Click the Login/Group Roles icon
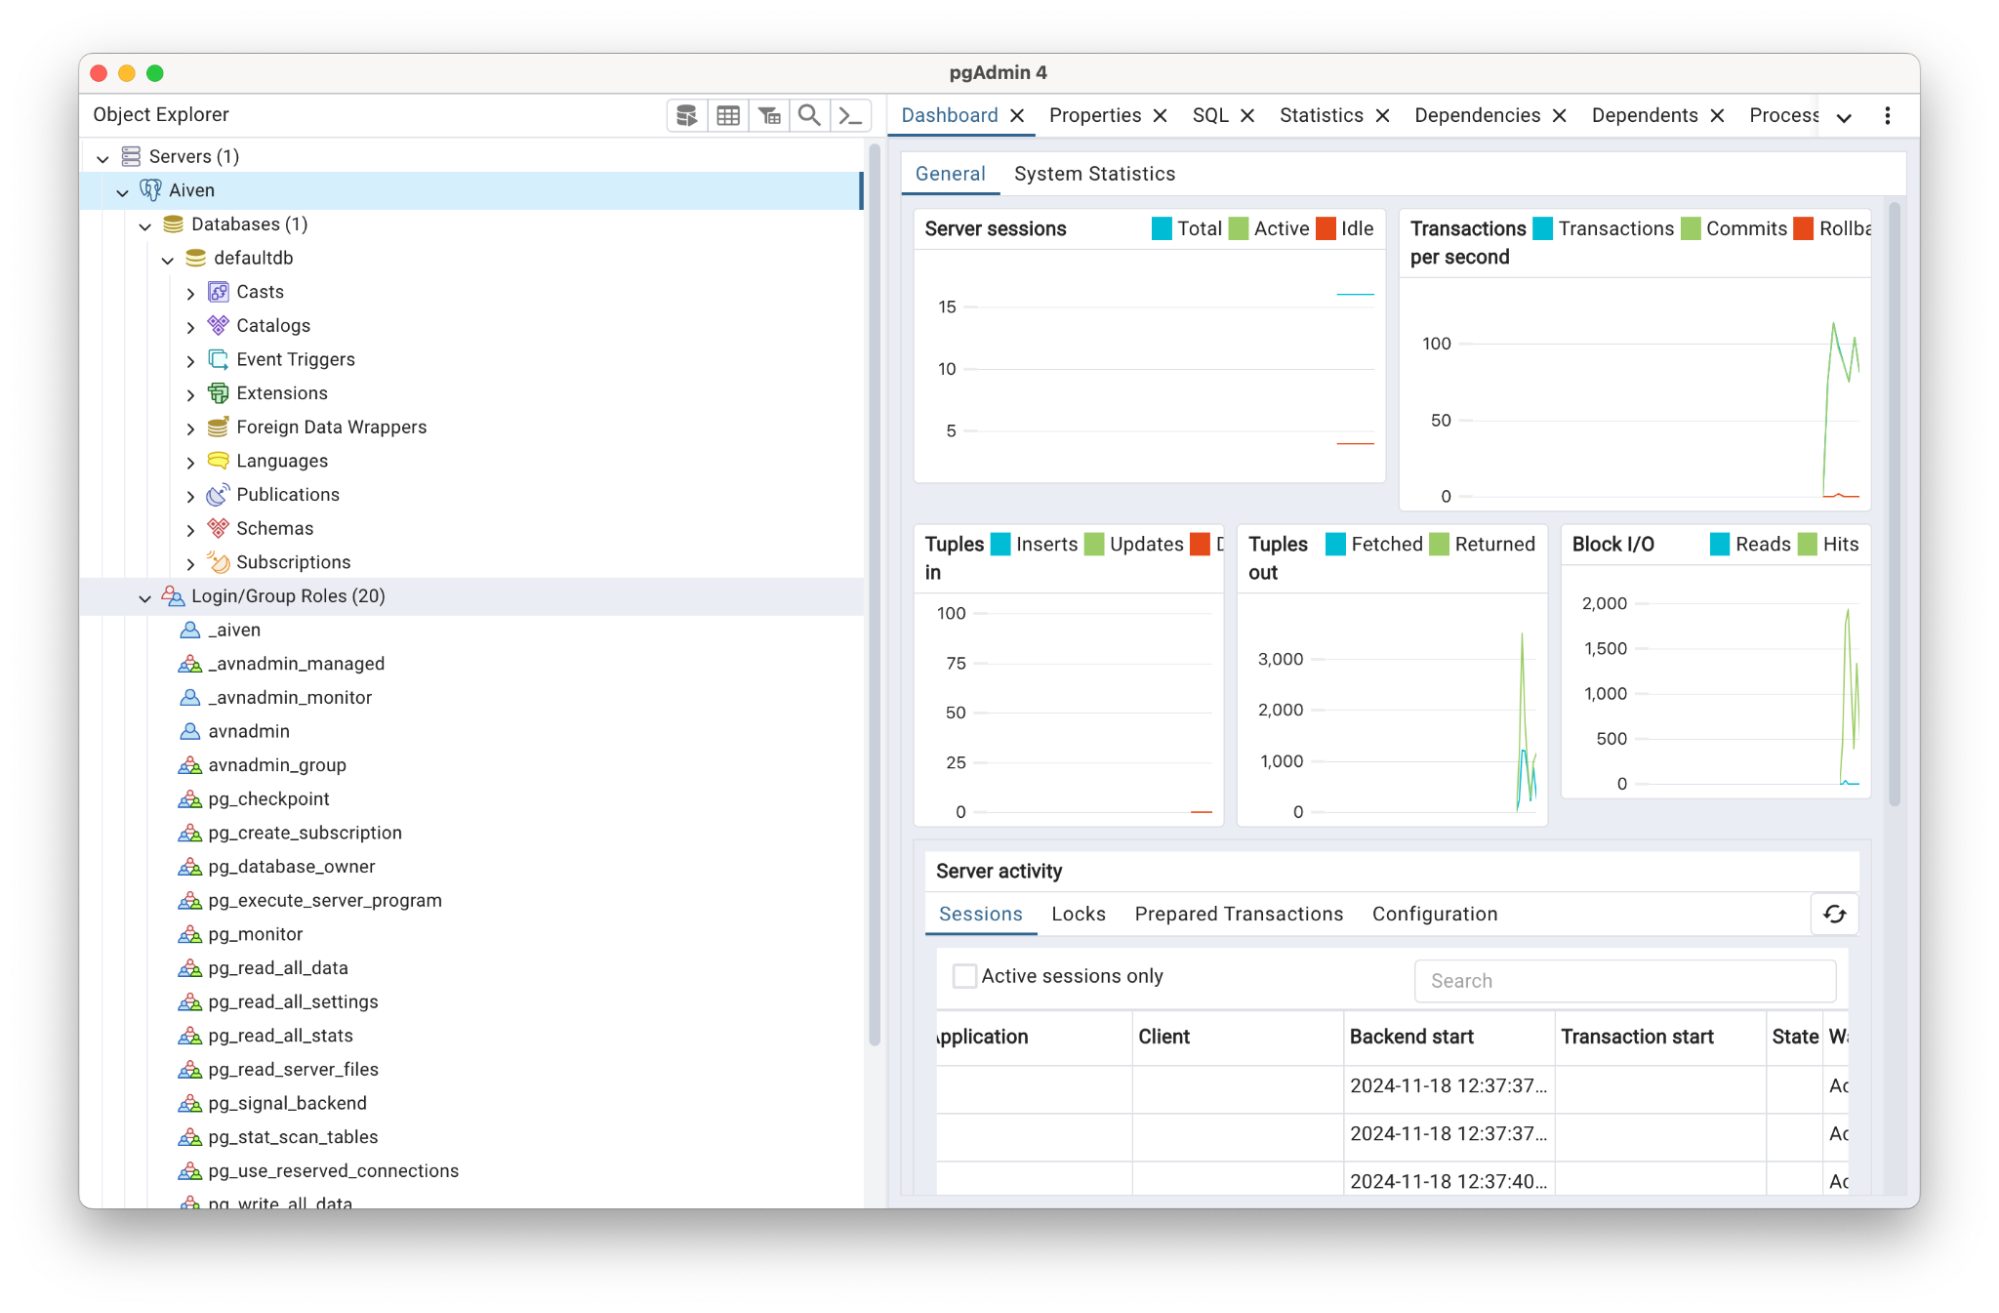This screenshot has height=1313, width=1999. (x=173, y=596)
